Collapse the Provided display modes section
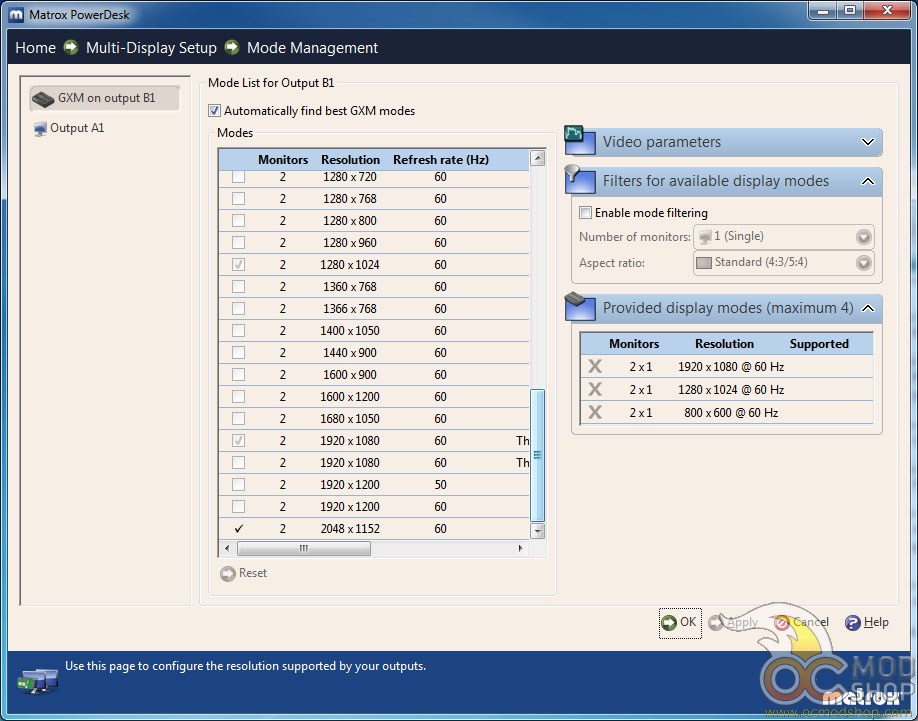This screenshot has height=721, width=918. pos(868,308)
